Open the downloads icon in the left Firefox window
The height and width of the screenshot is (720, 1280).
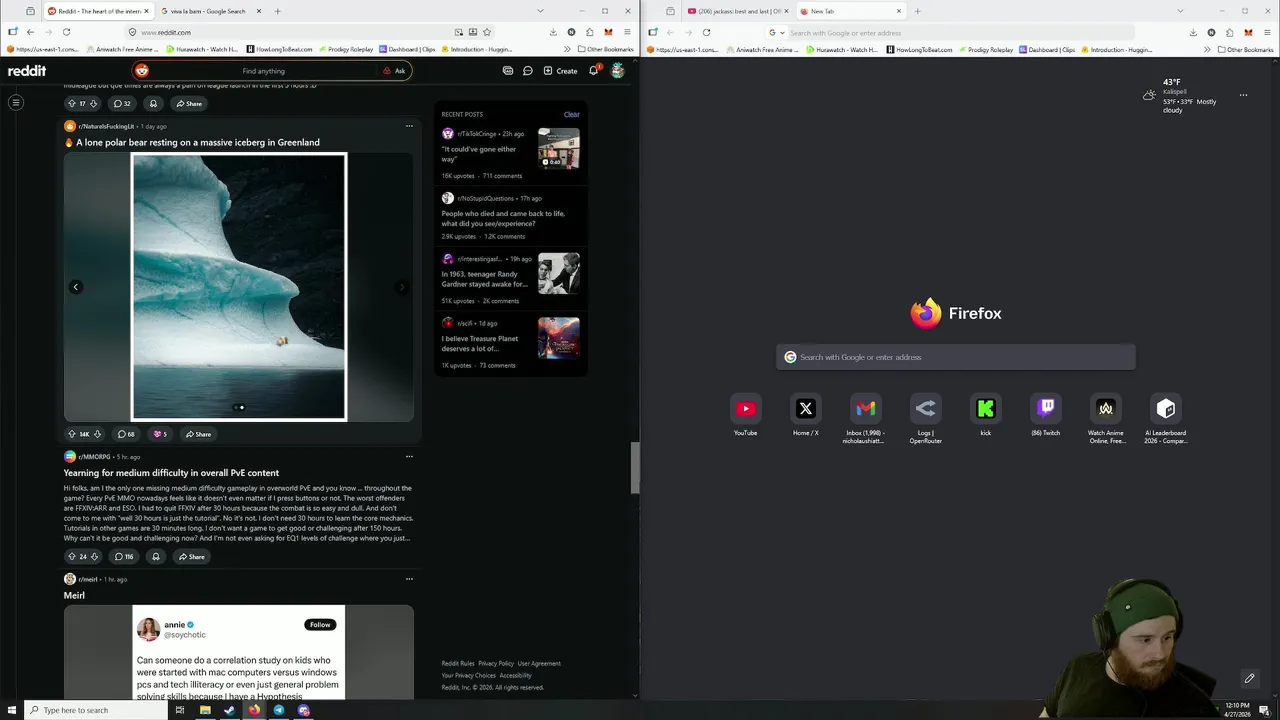pos(553,32)
